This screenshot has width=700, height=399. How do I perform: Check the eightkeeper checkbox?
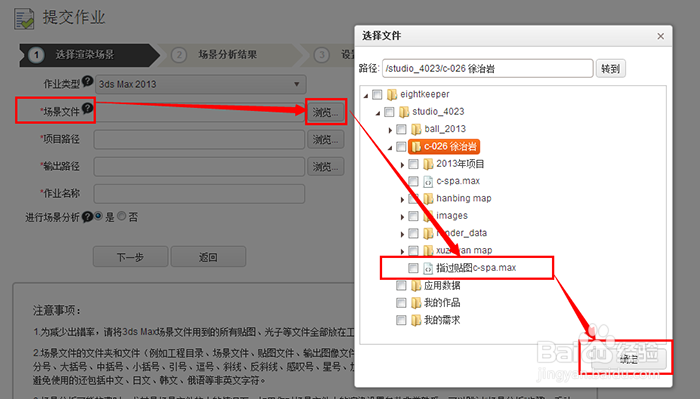coord(378,95)
